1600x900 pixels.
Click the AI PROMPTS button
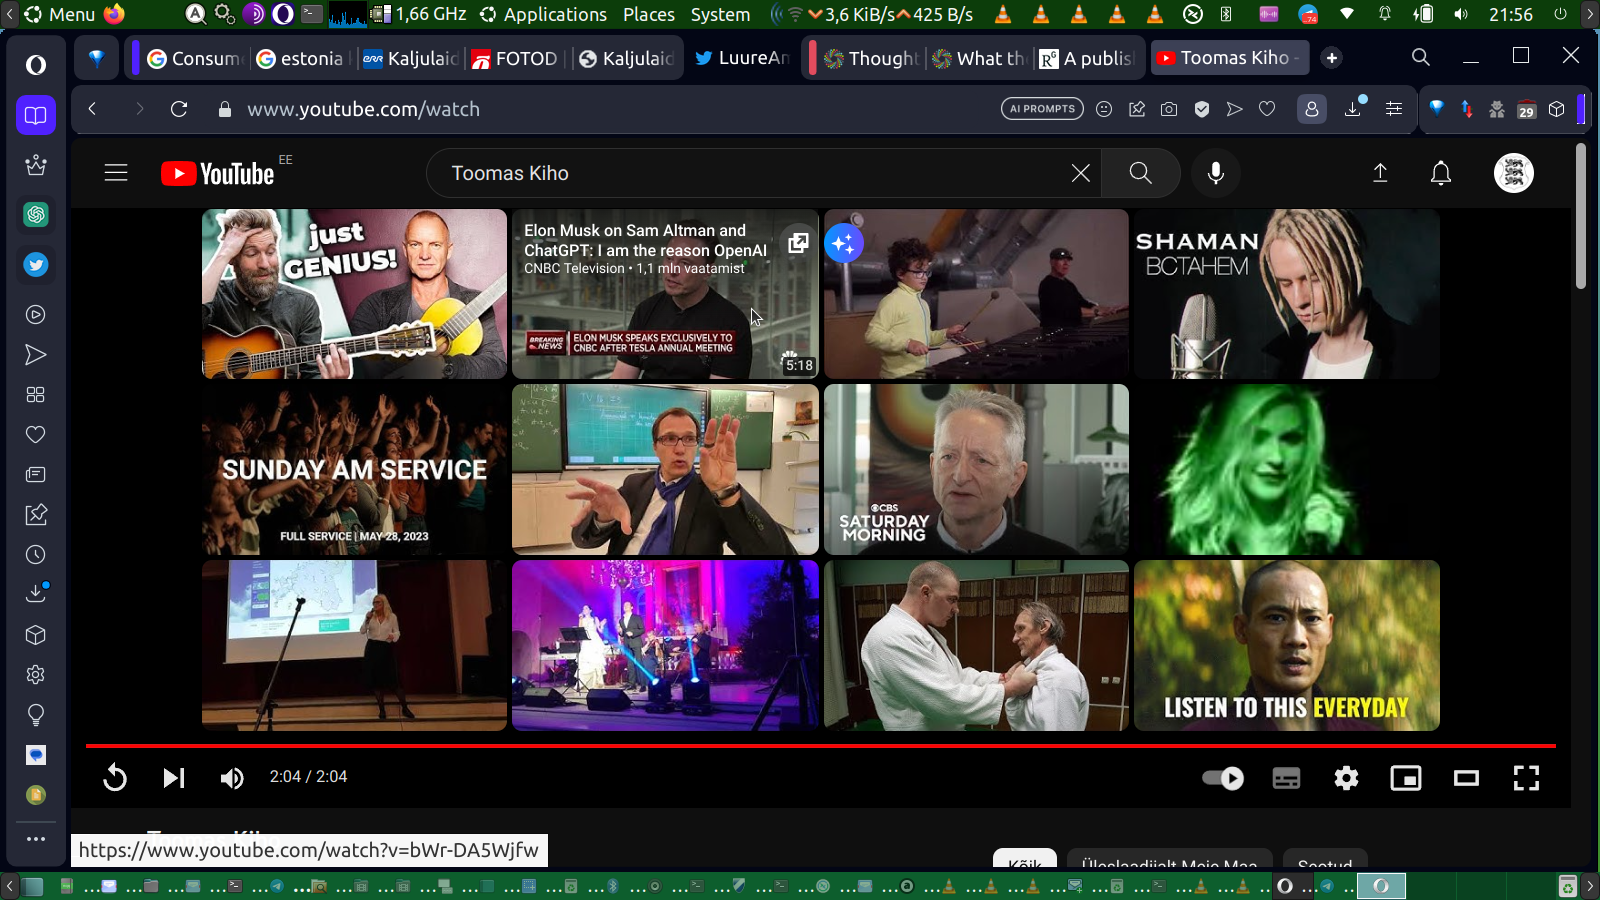pos(1042,109)
